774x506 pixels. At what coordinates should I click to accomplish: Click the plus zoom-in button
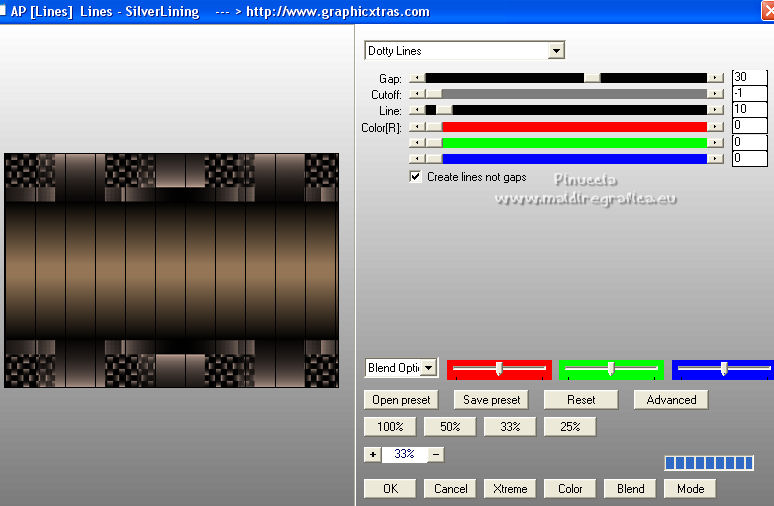pyautogui.click(x=372, y=454)
